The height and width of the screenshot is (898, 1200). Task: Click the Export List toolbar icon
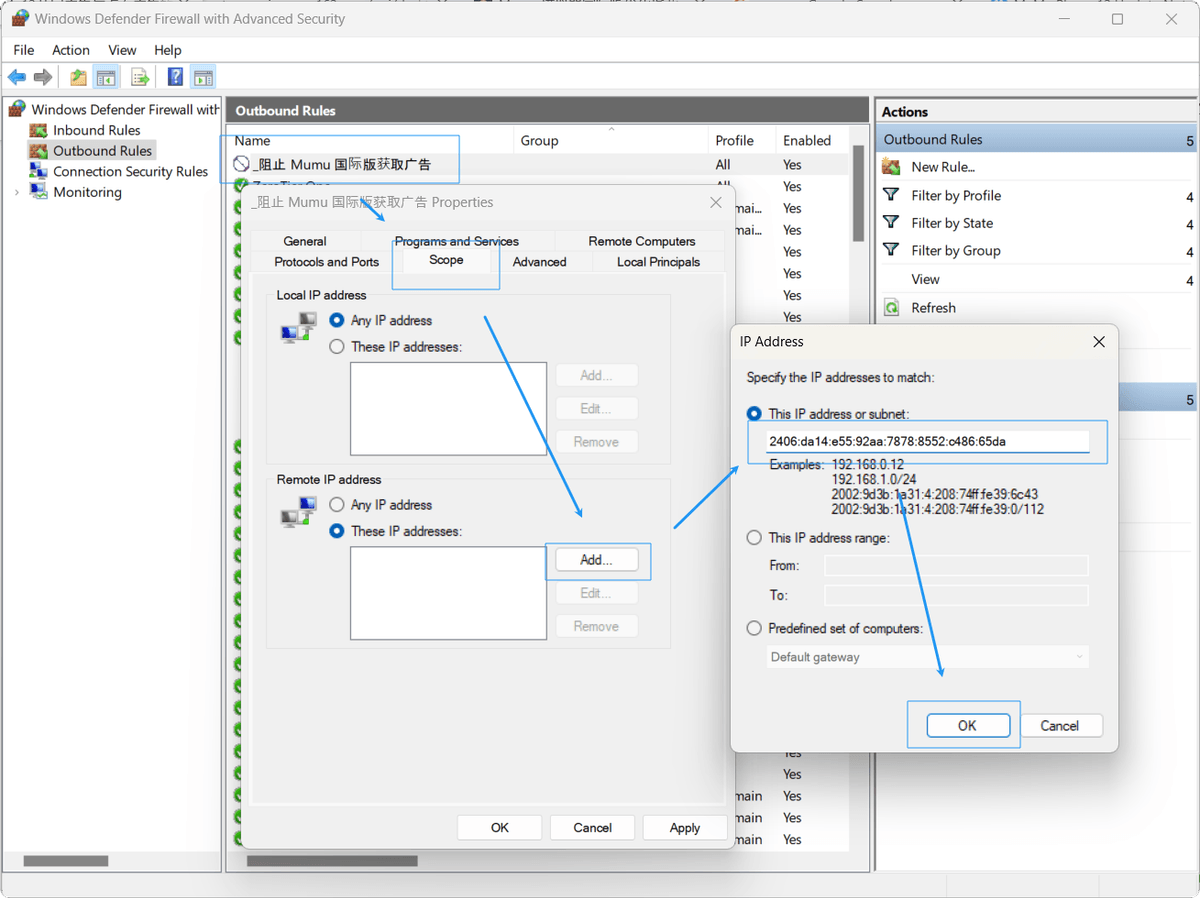pos(140,77)
